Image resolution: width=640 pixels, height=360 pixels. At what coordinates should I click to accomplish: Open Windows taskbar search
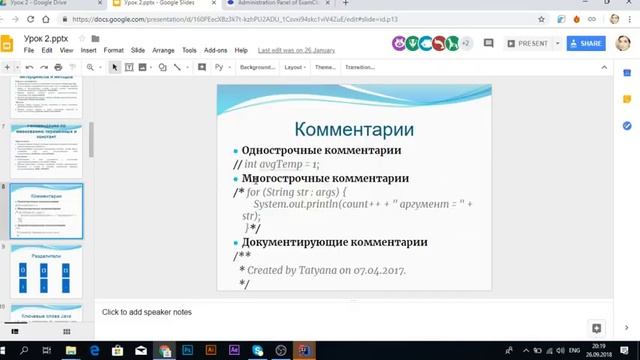tap(24, 350)
